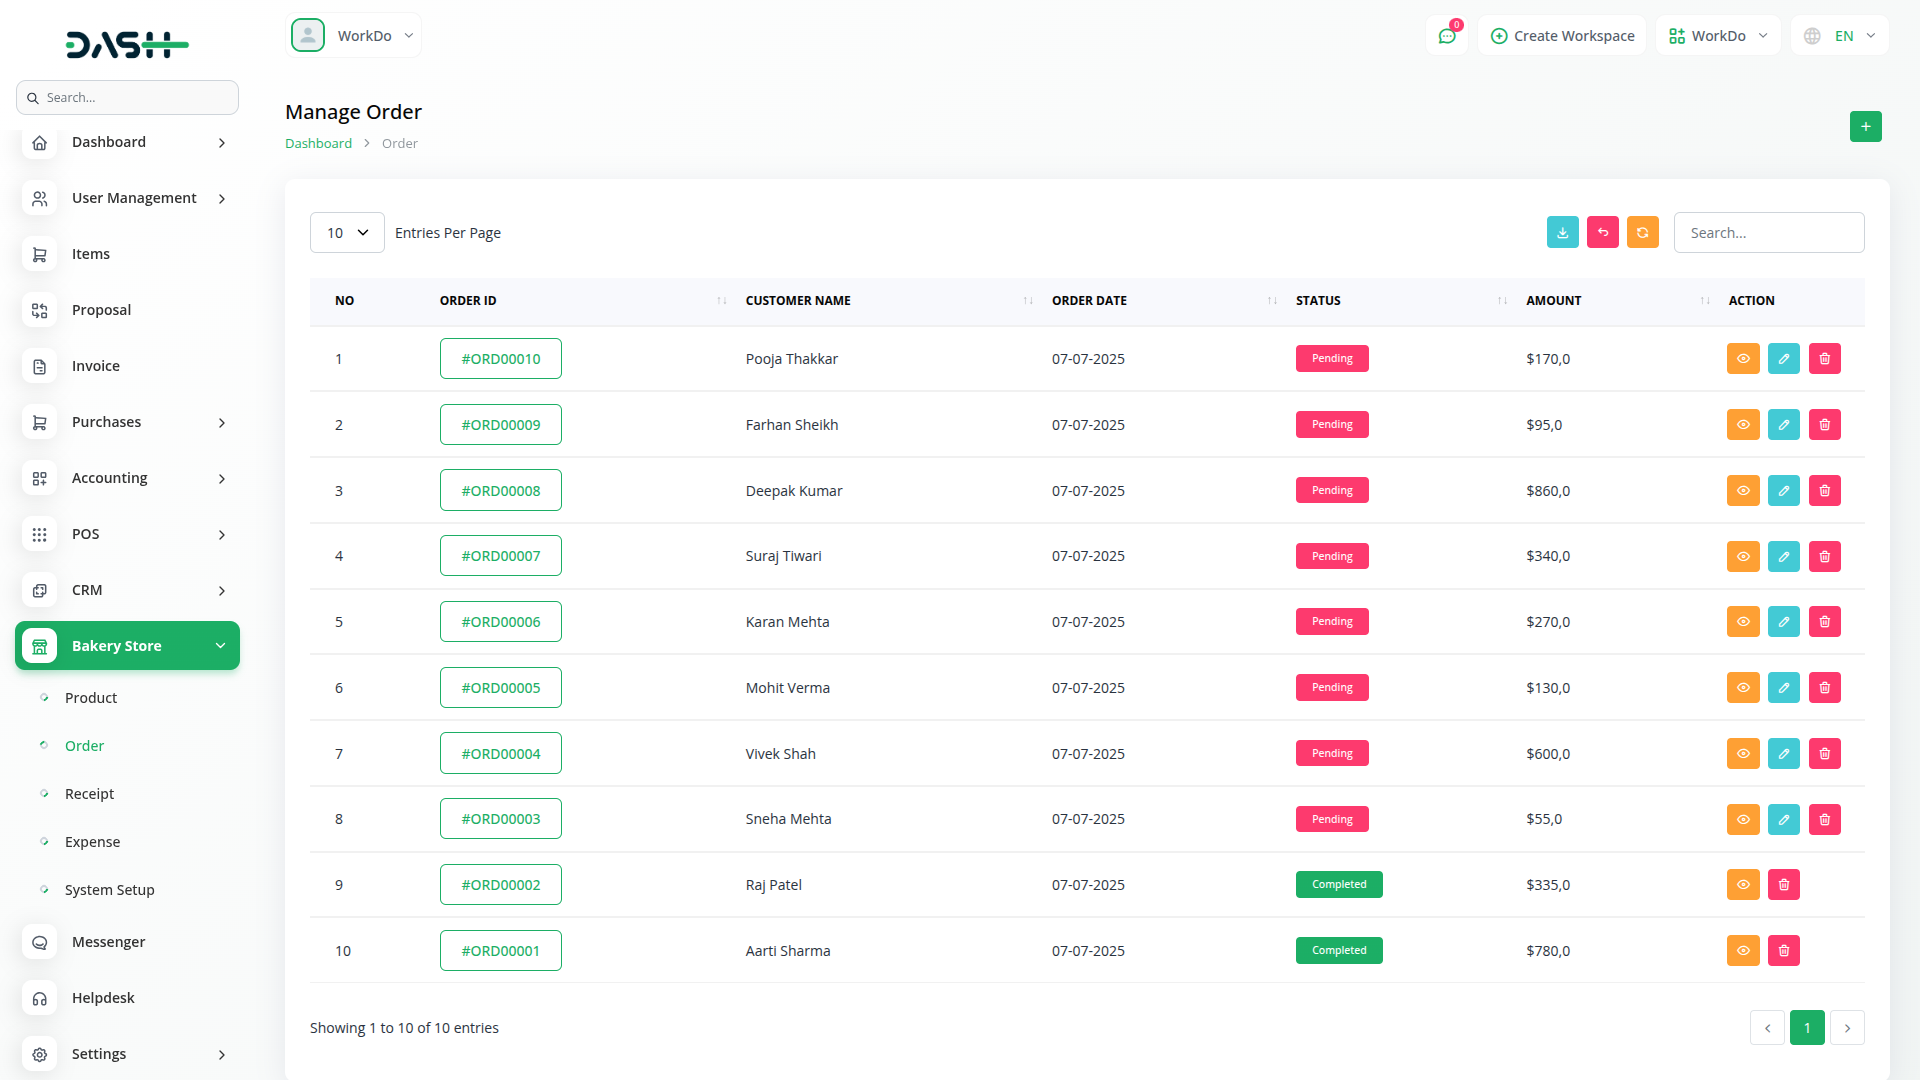
Task: Click the table search input field
Action: point(1768,233)
